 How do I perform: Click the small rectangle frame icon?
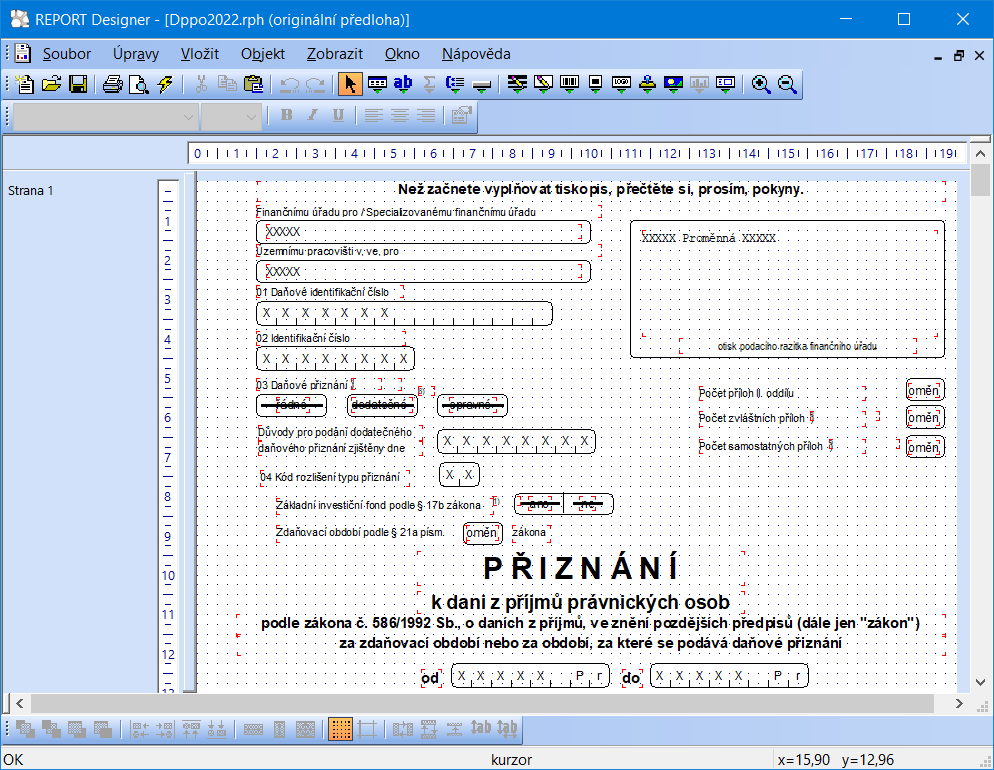point(595,84)
